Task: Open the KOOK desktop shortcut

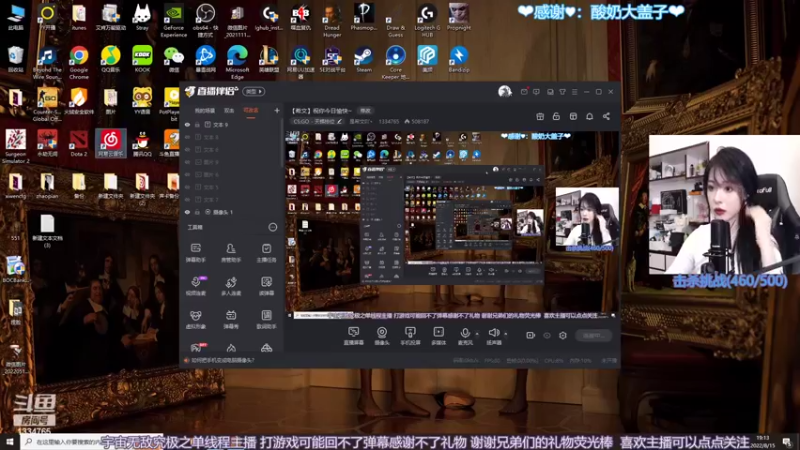Action: 142,59
